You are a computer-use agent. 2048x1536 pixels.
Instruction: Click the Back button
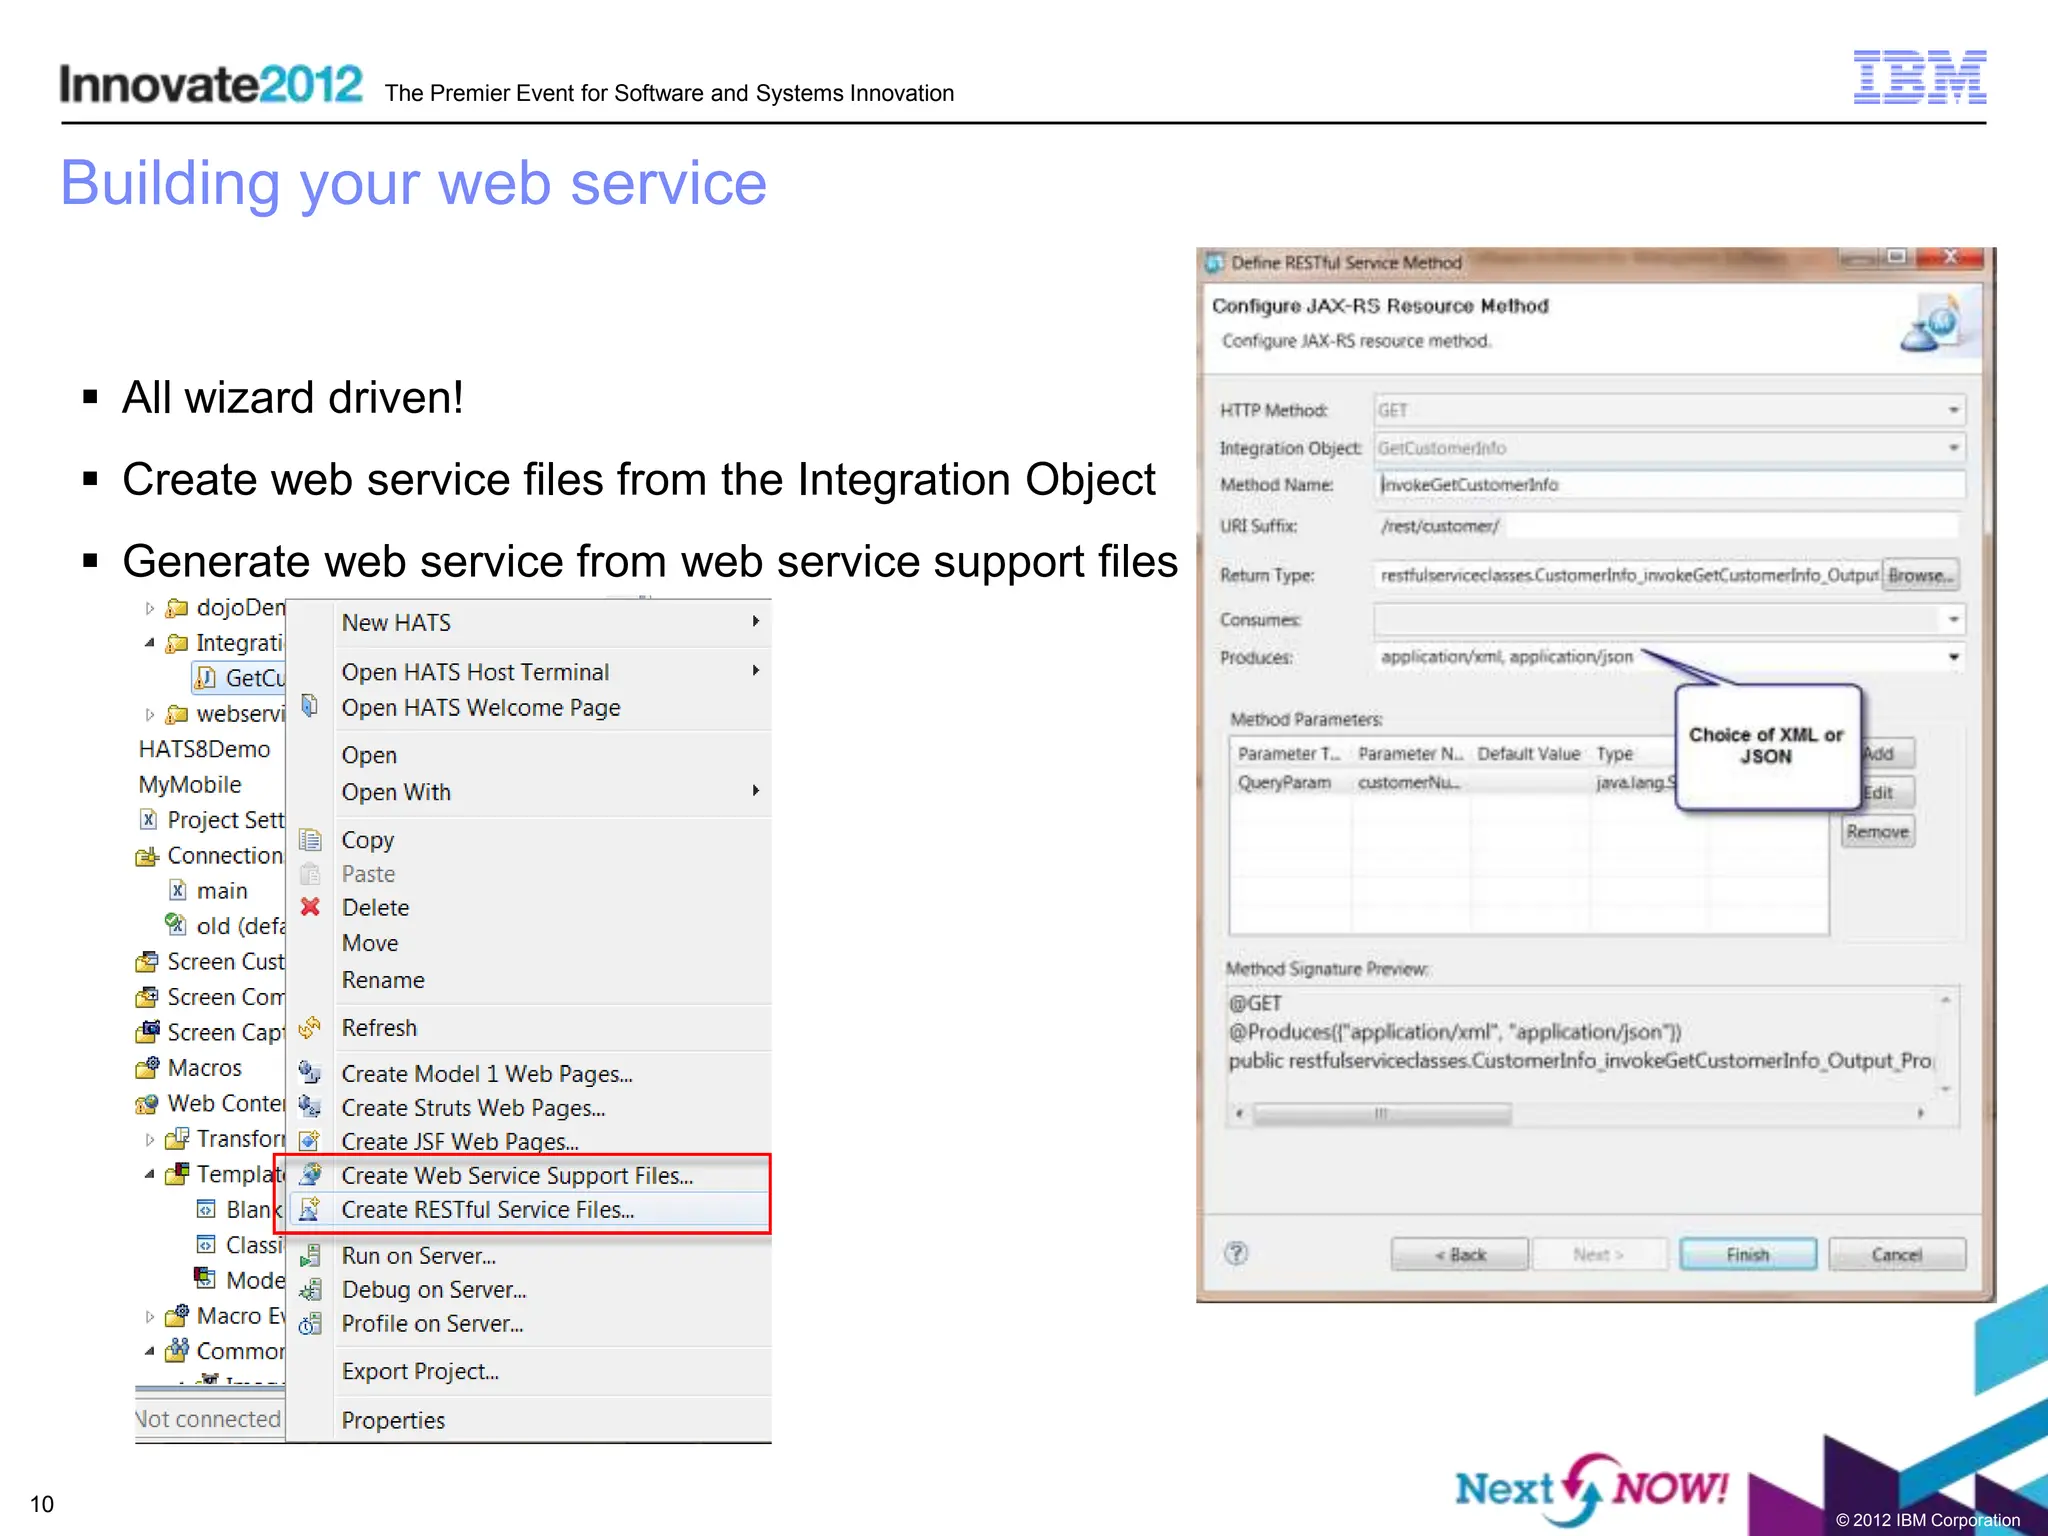click(x=1460, y=1254)
